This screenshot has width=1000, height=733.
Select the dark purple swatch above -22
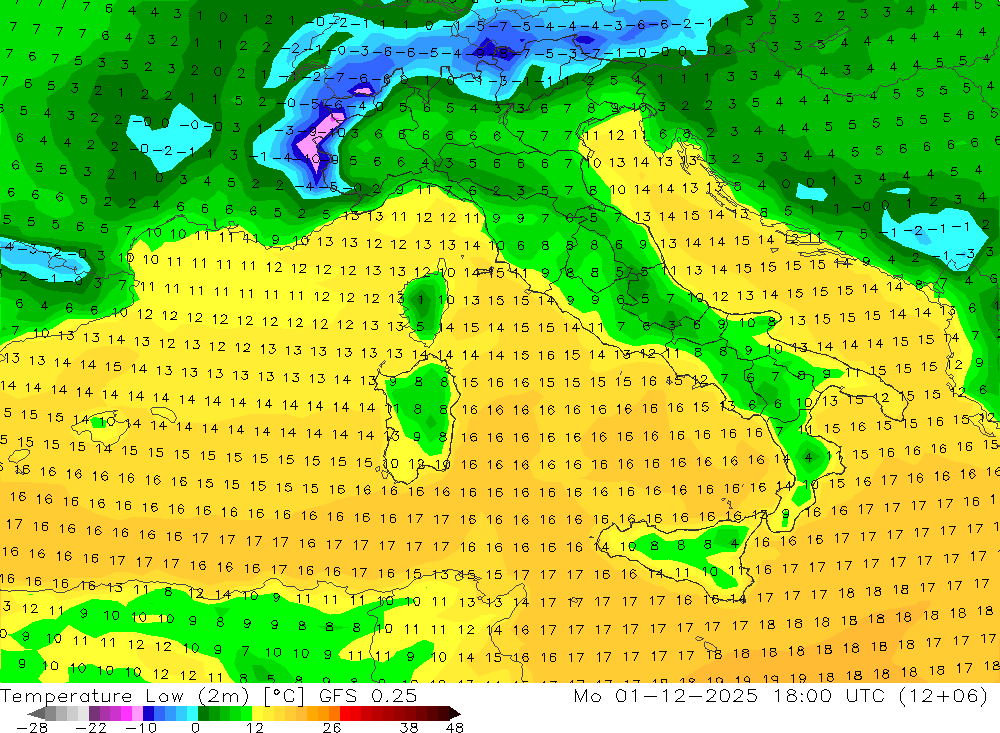coord(94,713)
